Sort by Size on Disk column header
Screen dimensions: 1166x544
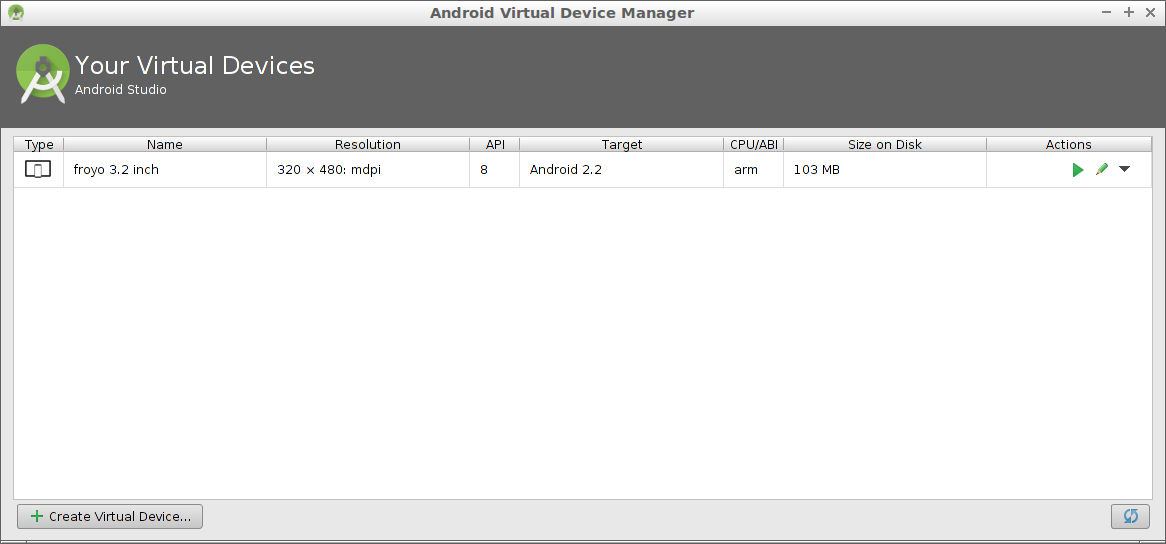point(885,144)
